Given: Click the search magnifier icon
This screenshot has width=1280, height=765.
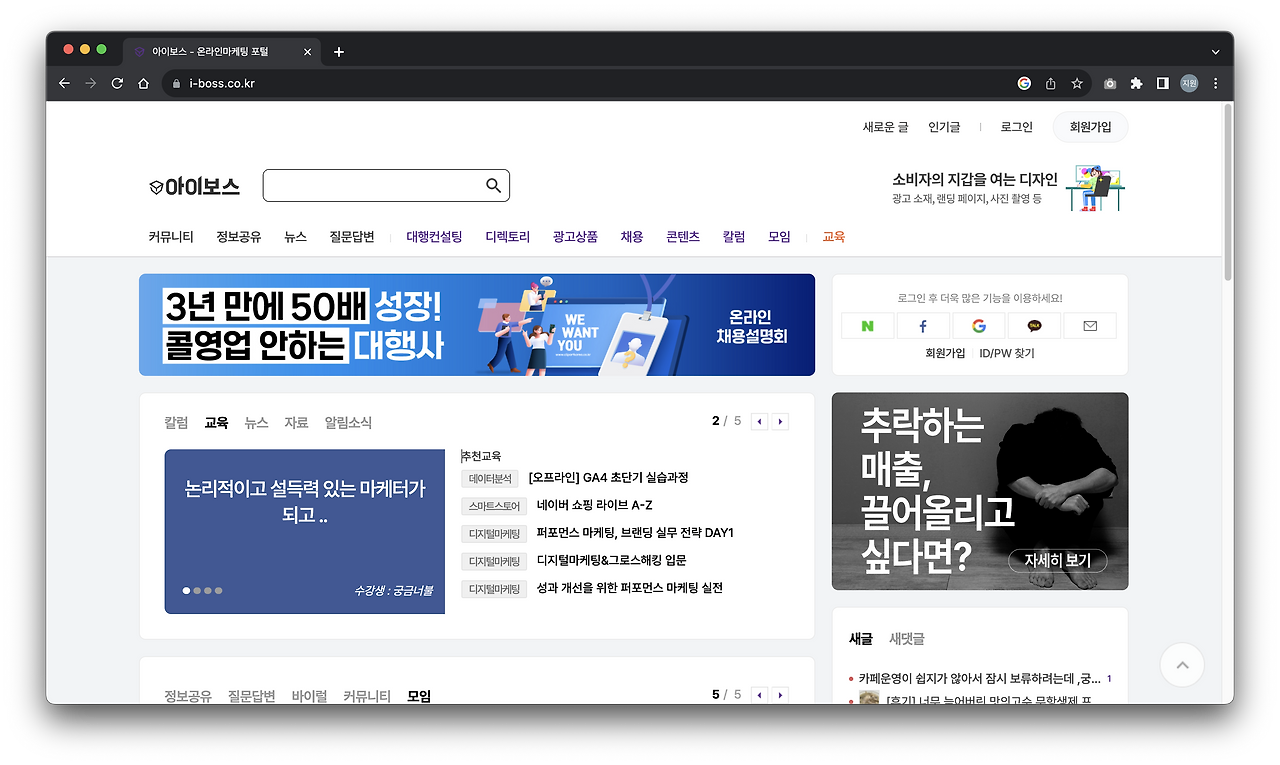Looking at the screenshot, I should point(492,185).
